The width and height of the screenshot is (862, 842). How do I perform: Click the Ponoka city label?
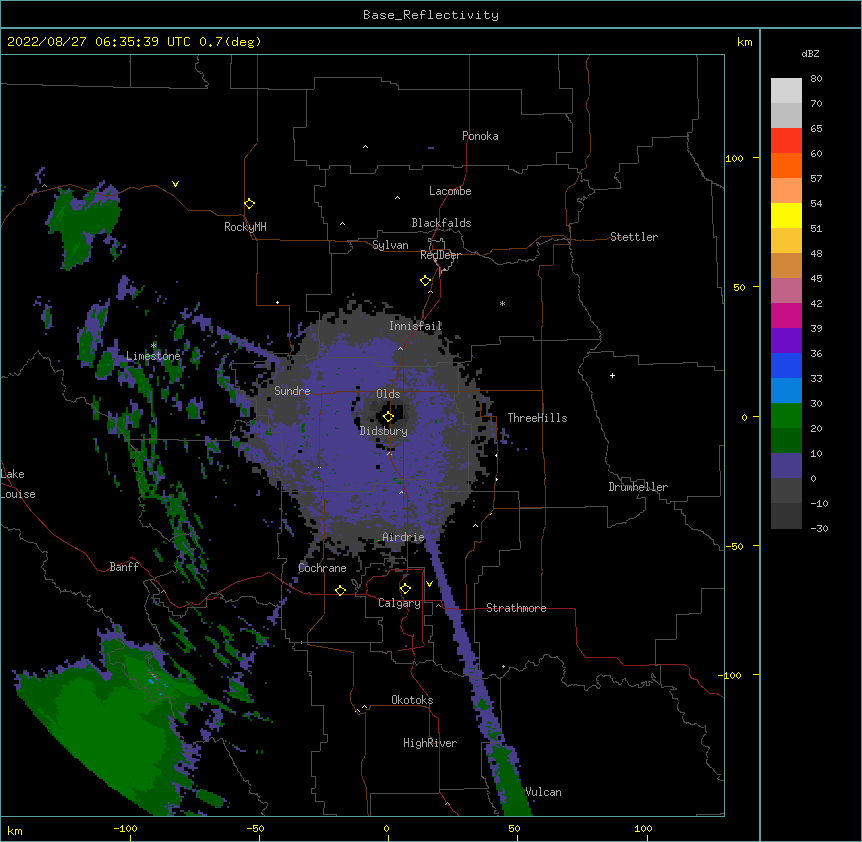click(x=480, y=136)
